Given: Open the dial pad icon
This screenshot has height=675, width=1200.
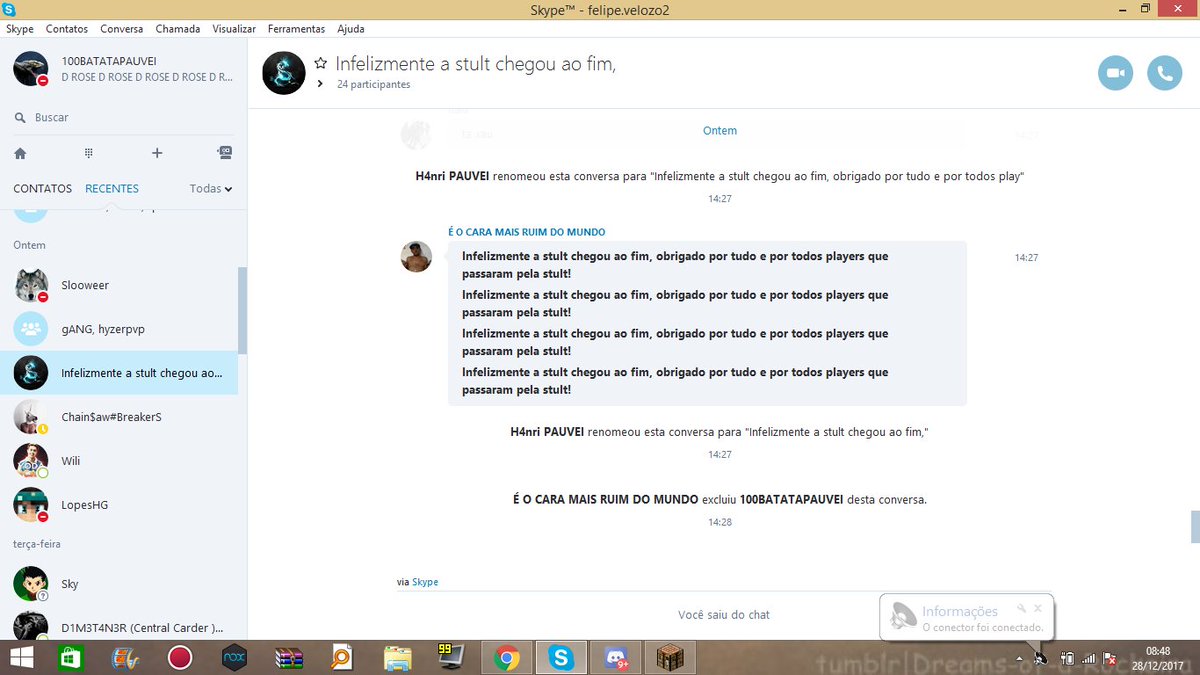Looking at the screenshot, I should coord(88,153).
